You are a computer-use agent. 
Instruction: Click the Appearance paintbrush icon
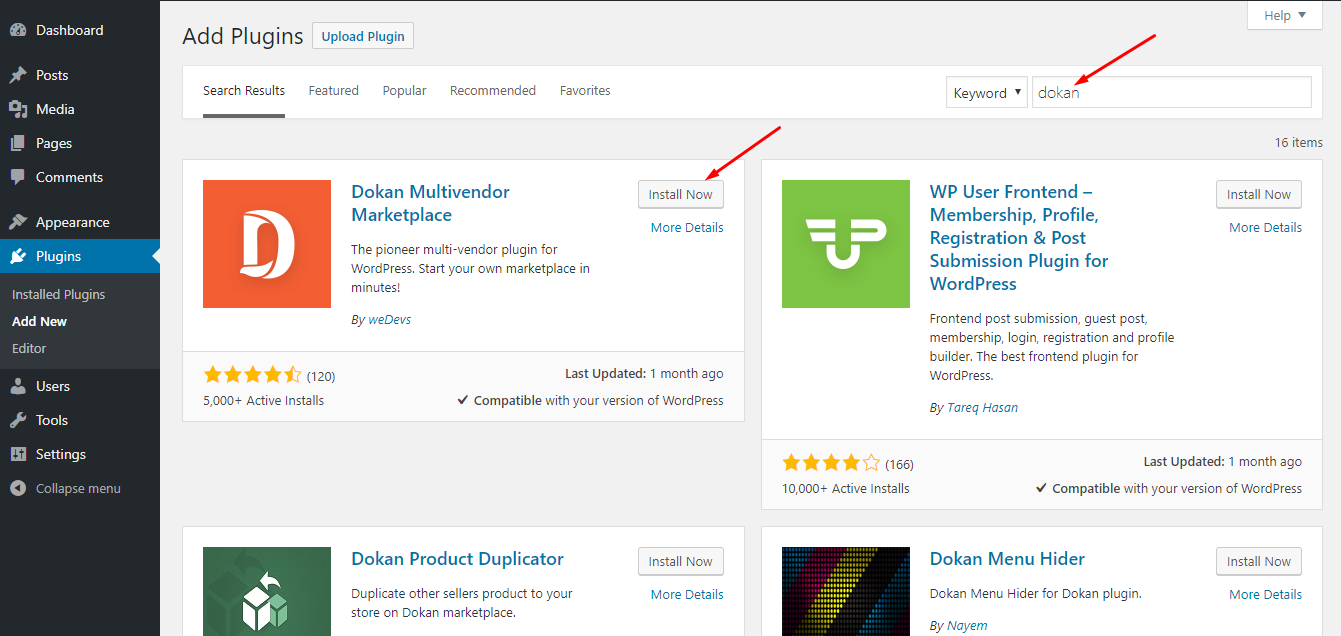(x=18, y=222)
